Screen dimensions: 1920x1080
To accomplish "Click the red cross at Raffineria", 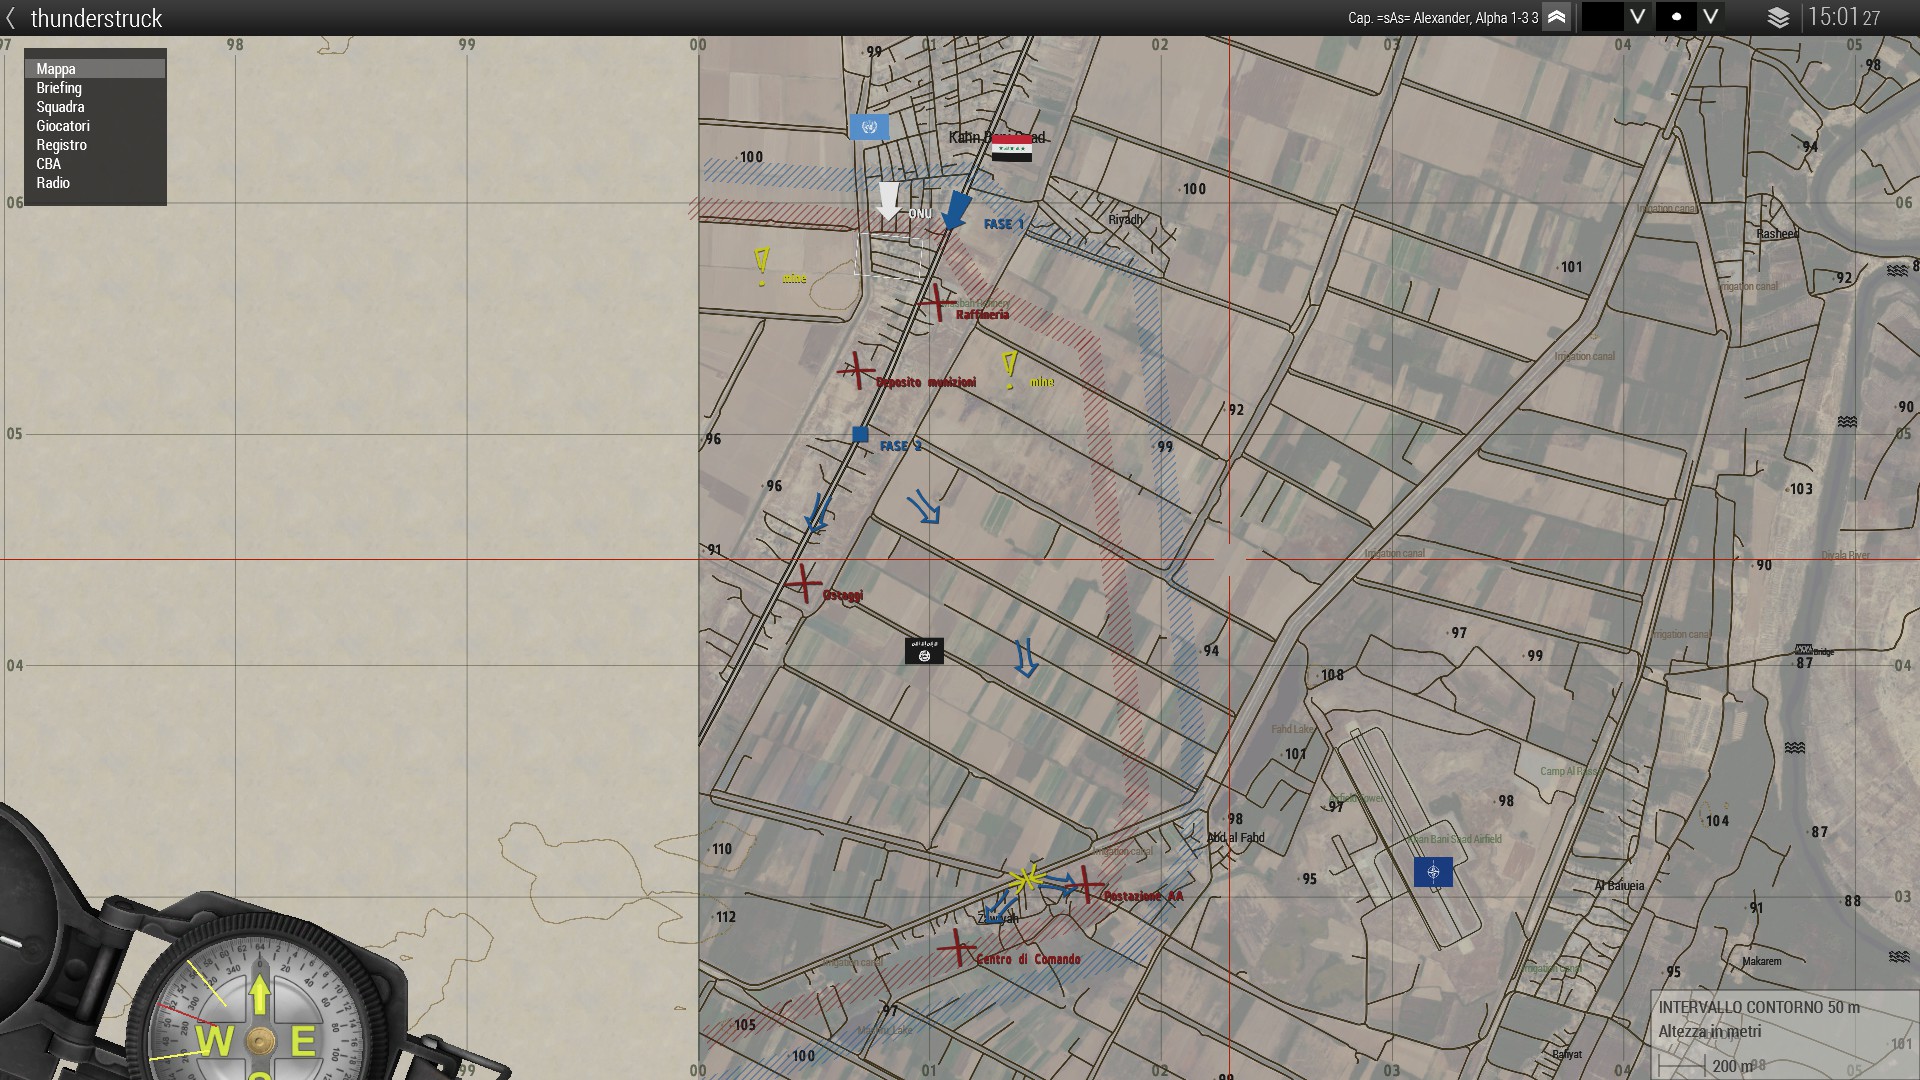I will (937, 301).
